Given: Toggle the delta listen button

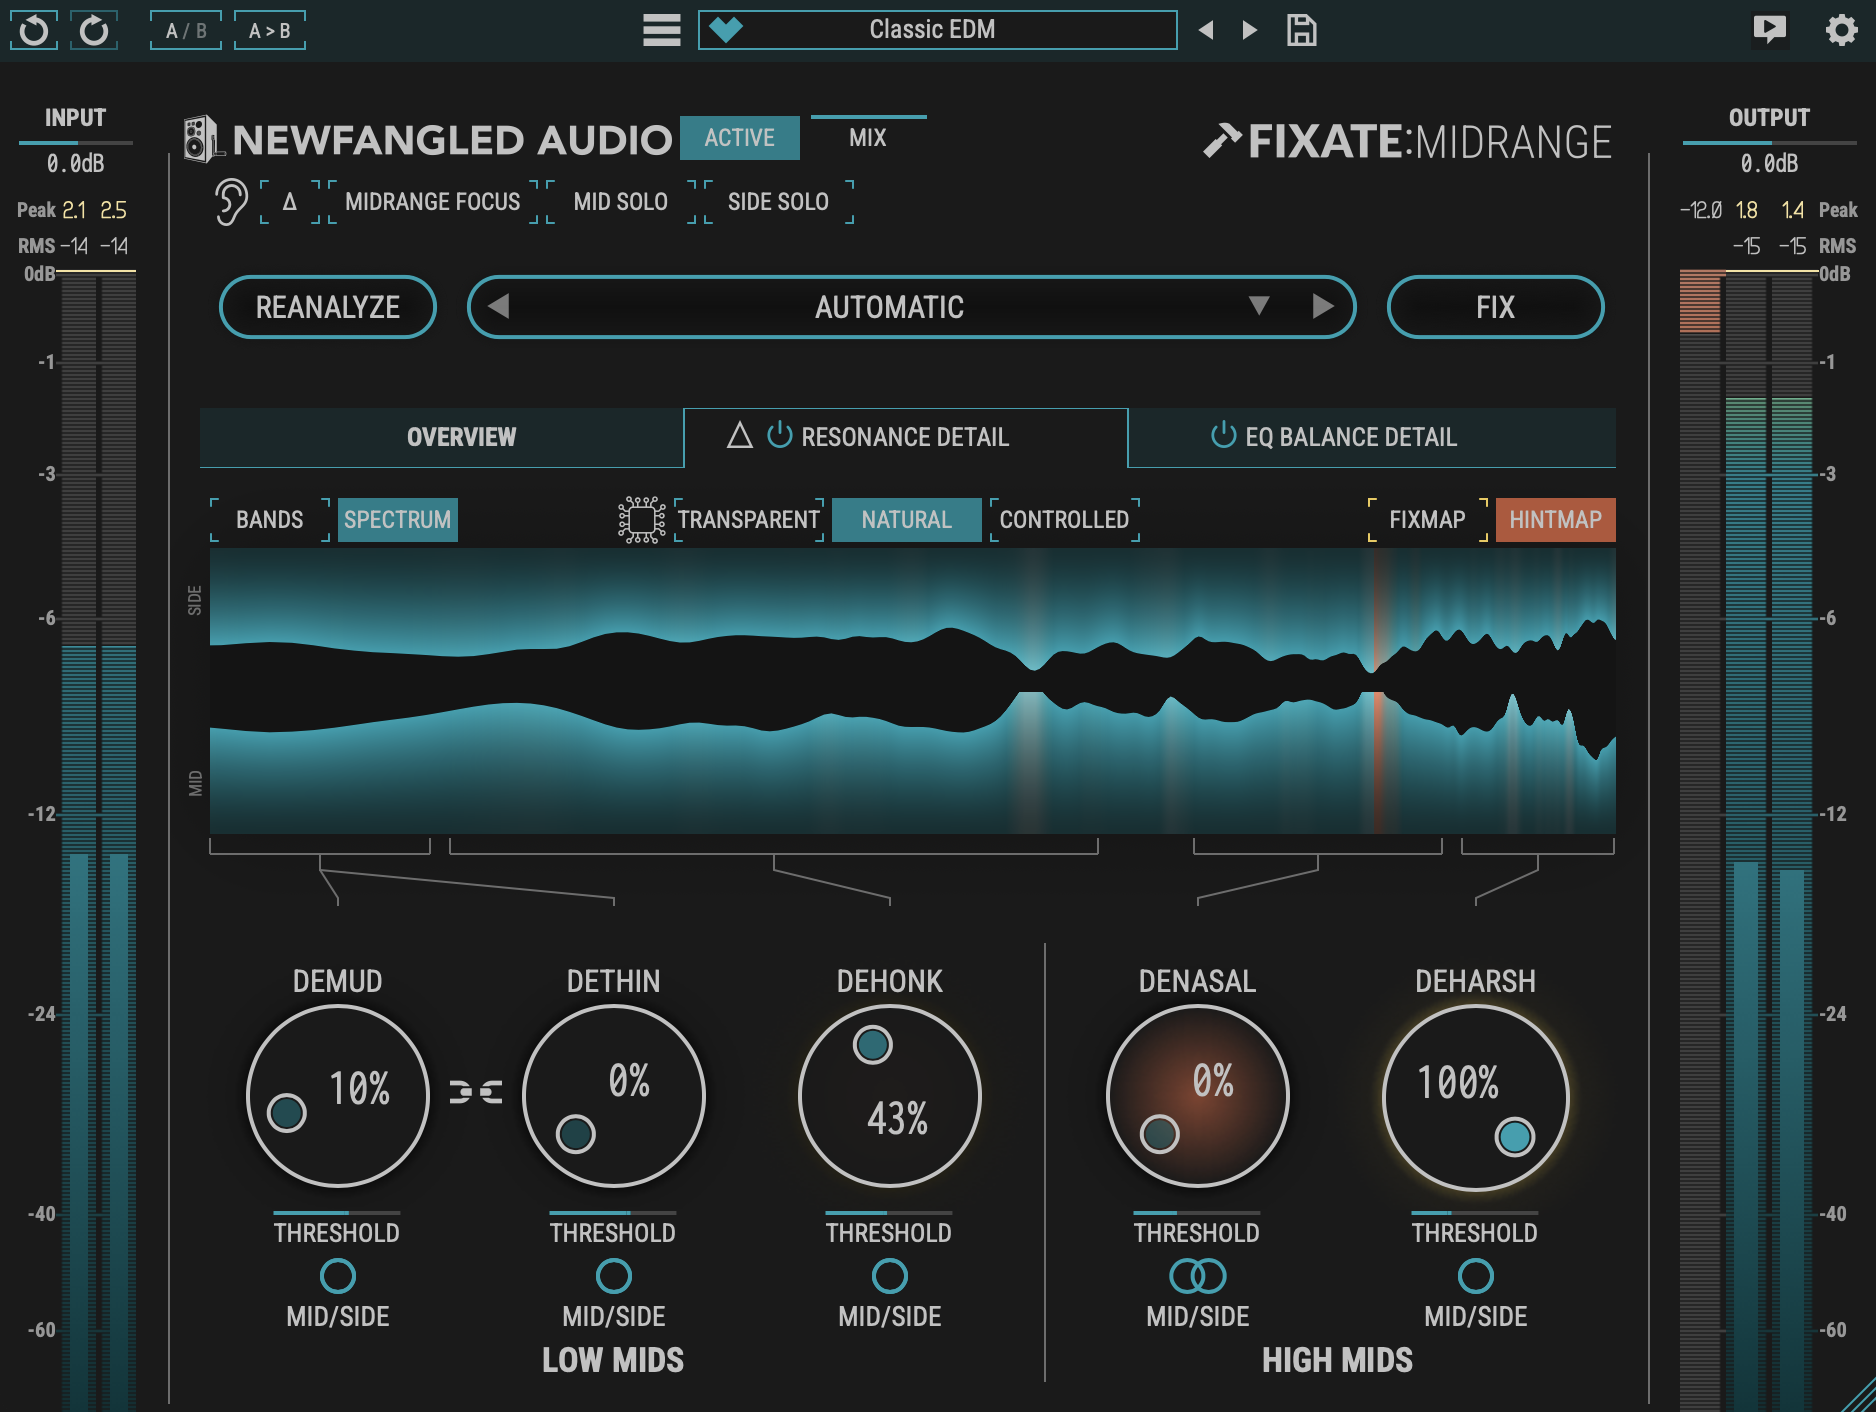Looking at the screenshot, I should (x=290, y=202).
